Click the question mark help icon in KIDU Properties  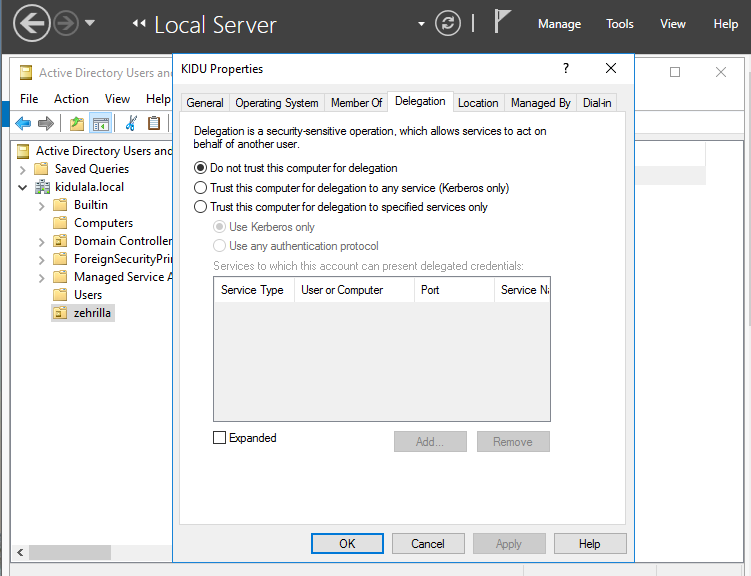pyautogui.click(x=566, y=69)
